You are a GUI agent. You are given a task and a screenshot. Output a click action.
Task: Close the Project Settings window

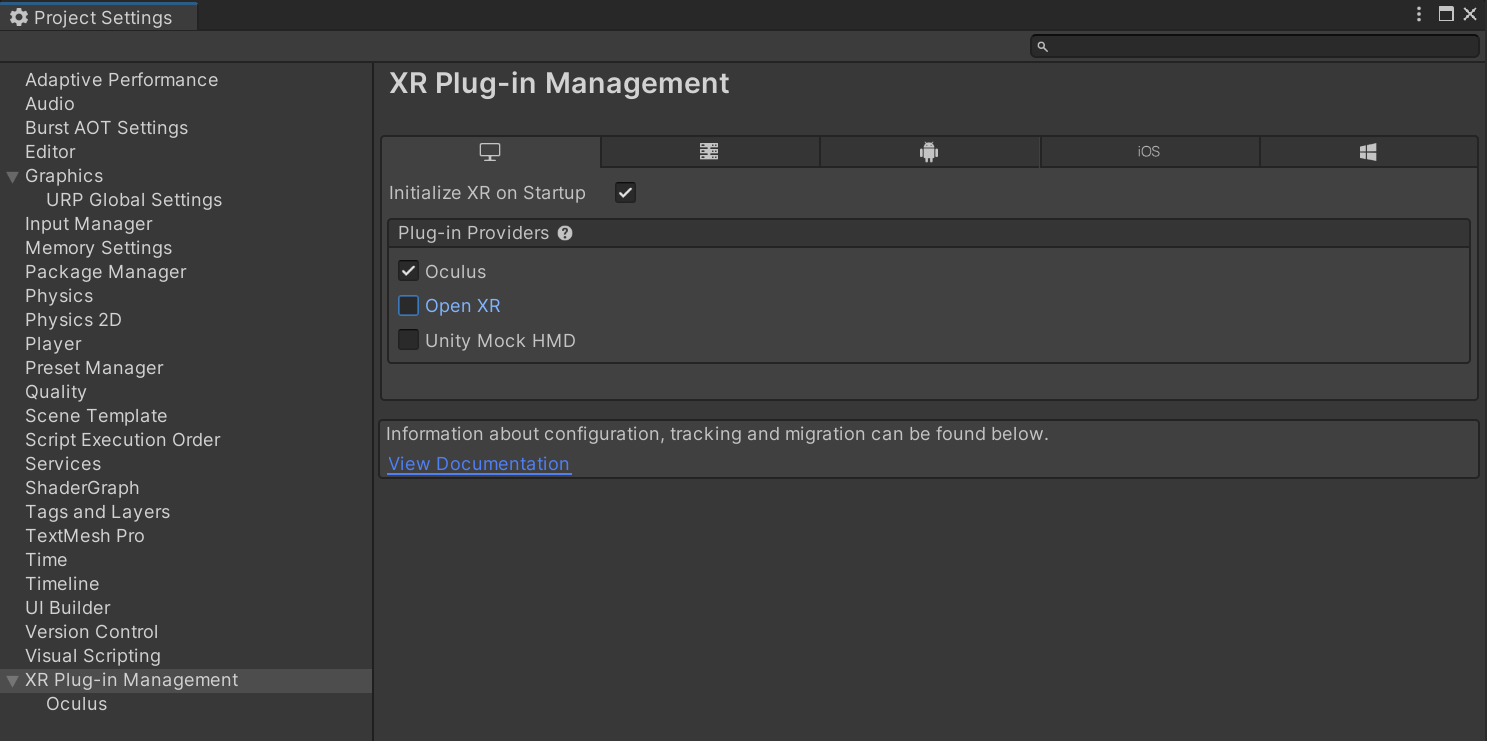point(1470,14)
